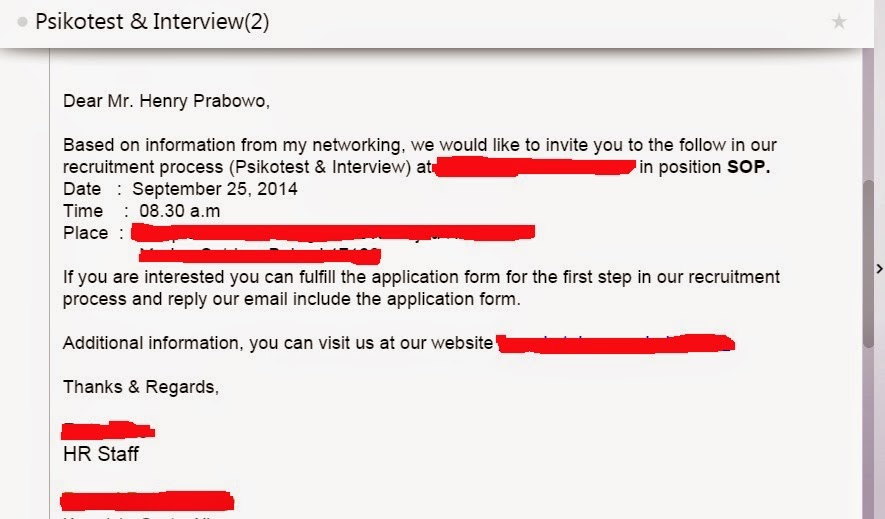Click the gray status dot beside the subject

pyautogui.click(x=22, y=22)
